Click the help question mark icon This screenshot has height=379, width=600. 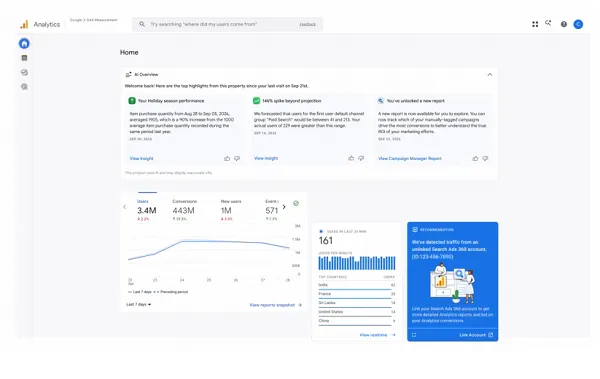(564, 24)
